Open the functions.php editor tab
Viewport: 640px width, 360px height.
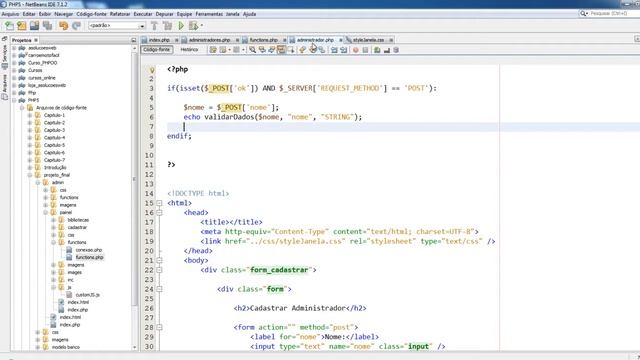click(x=263, y=40)
